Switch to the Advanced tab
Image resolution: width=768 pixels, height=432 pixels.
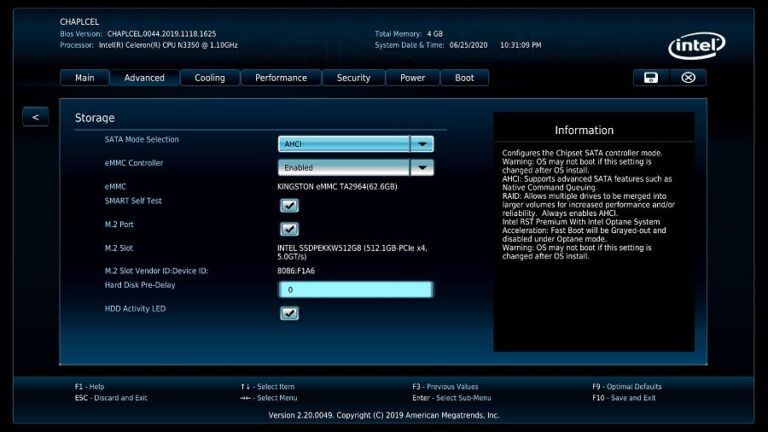pos(144,78)
